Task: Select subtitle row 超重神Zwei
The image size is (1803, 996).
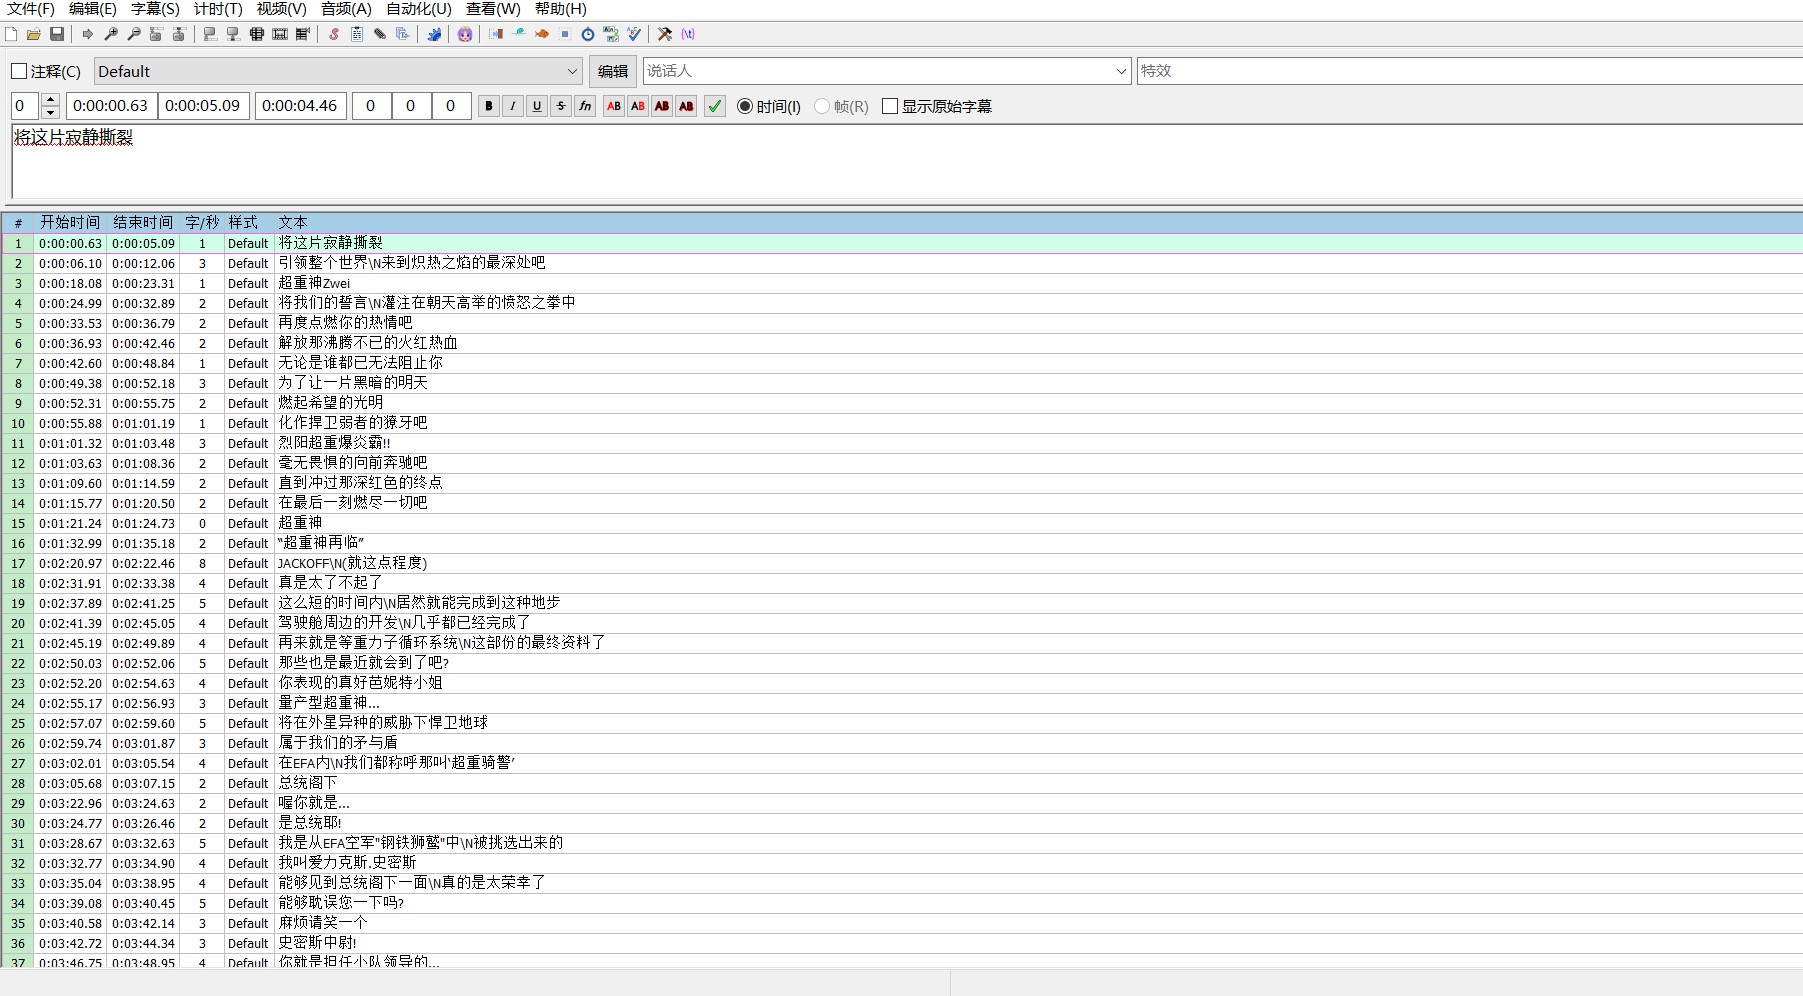Action: pyautogui.click(x=901, y=283)
